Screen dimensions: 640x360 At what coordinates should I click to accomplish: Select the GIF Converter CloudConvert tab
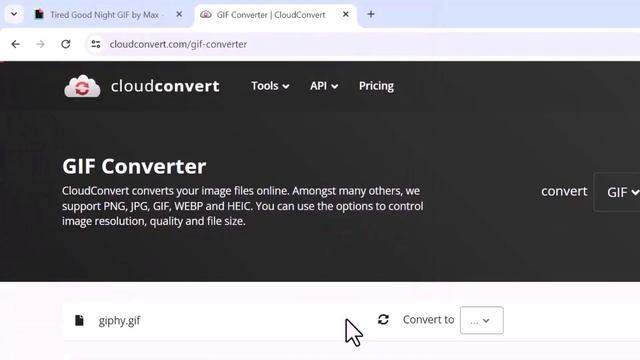pos(275,15)
